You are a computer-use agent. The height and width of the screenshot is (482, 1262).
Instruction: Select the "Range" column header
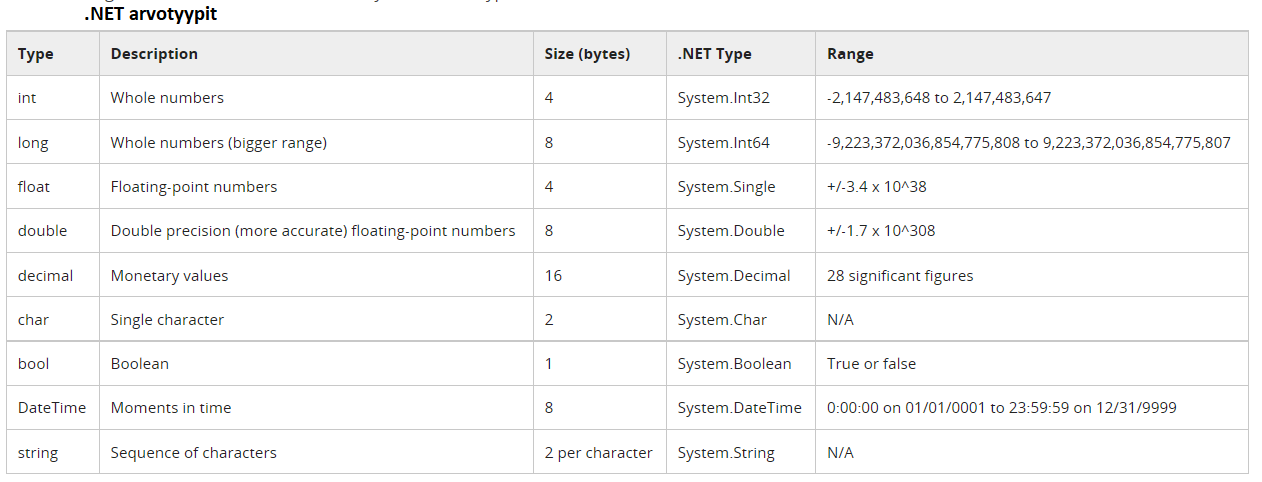(850, 54)
